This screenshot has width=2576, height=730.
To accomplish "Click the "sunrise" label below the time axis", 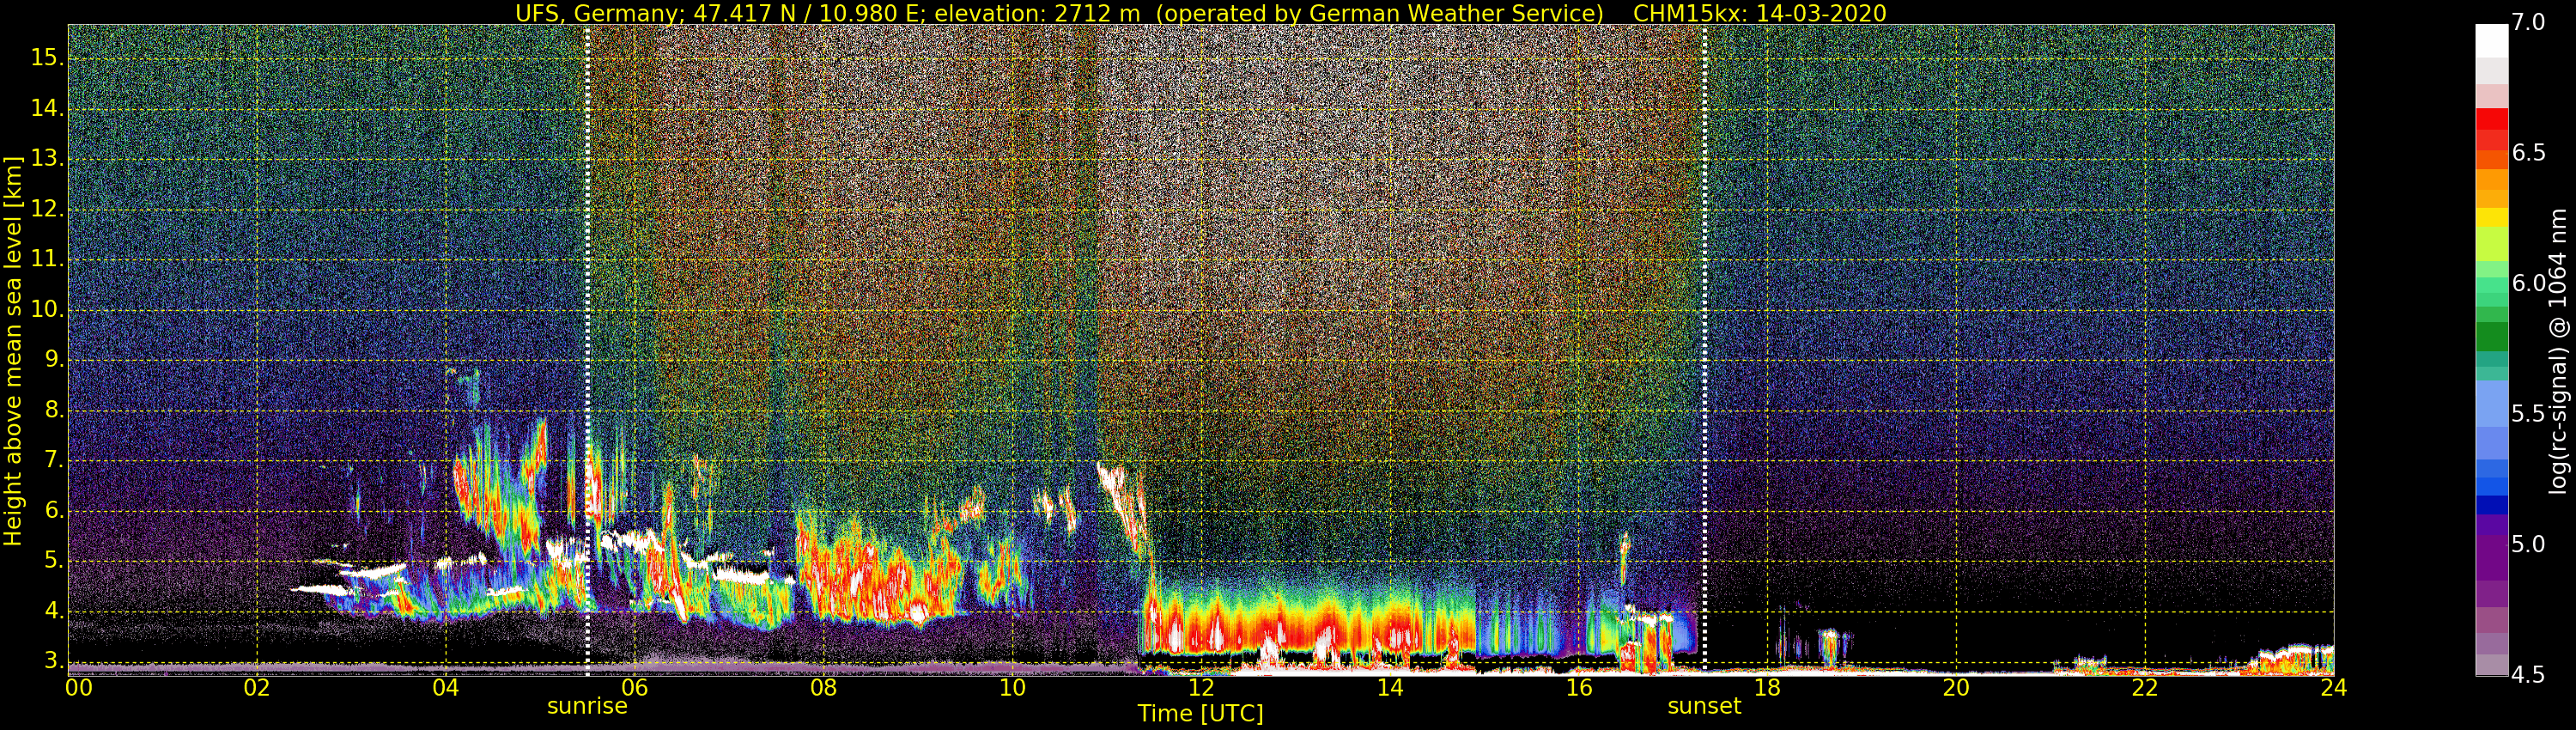I will pos(587,706).
